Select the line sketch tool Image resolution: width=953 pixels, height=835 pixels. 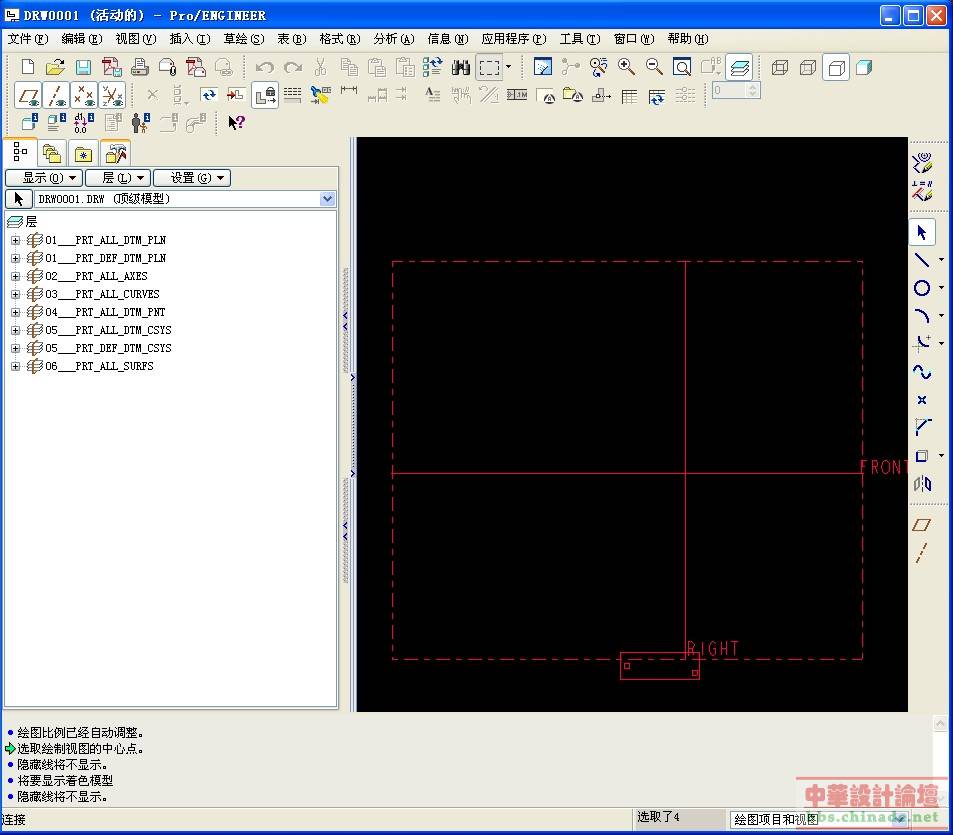[x=922, y=260]
